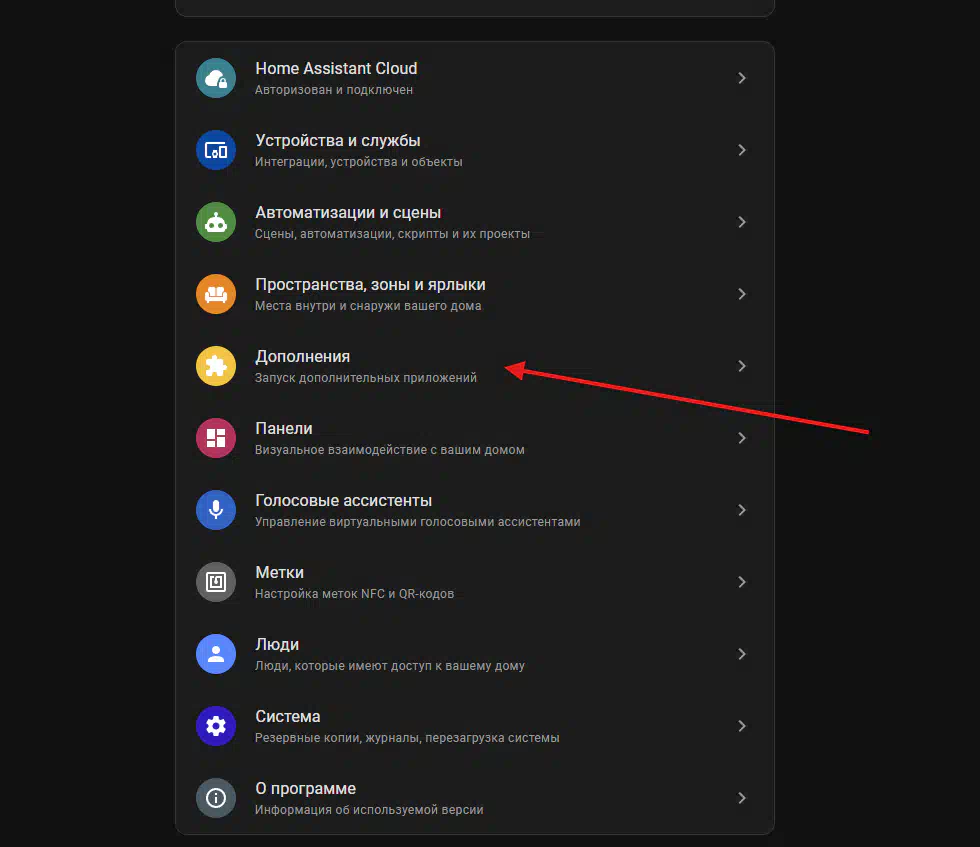
Task: Click the Панели dashboard icon
Action: 216,438
